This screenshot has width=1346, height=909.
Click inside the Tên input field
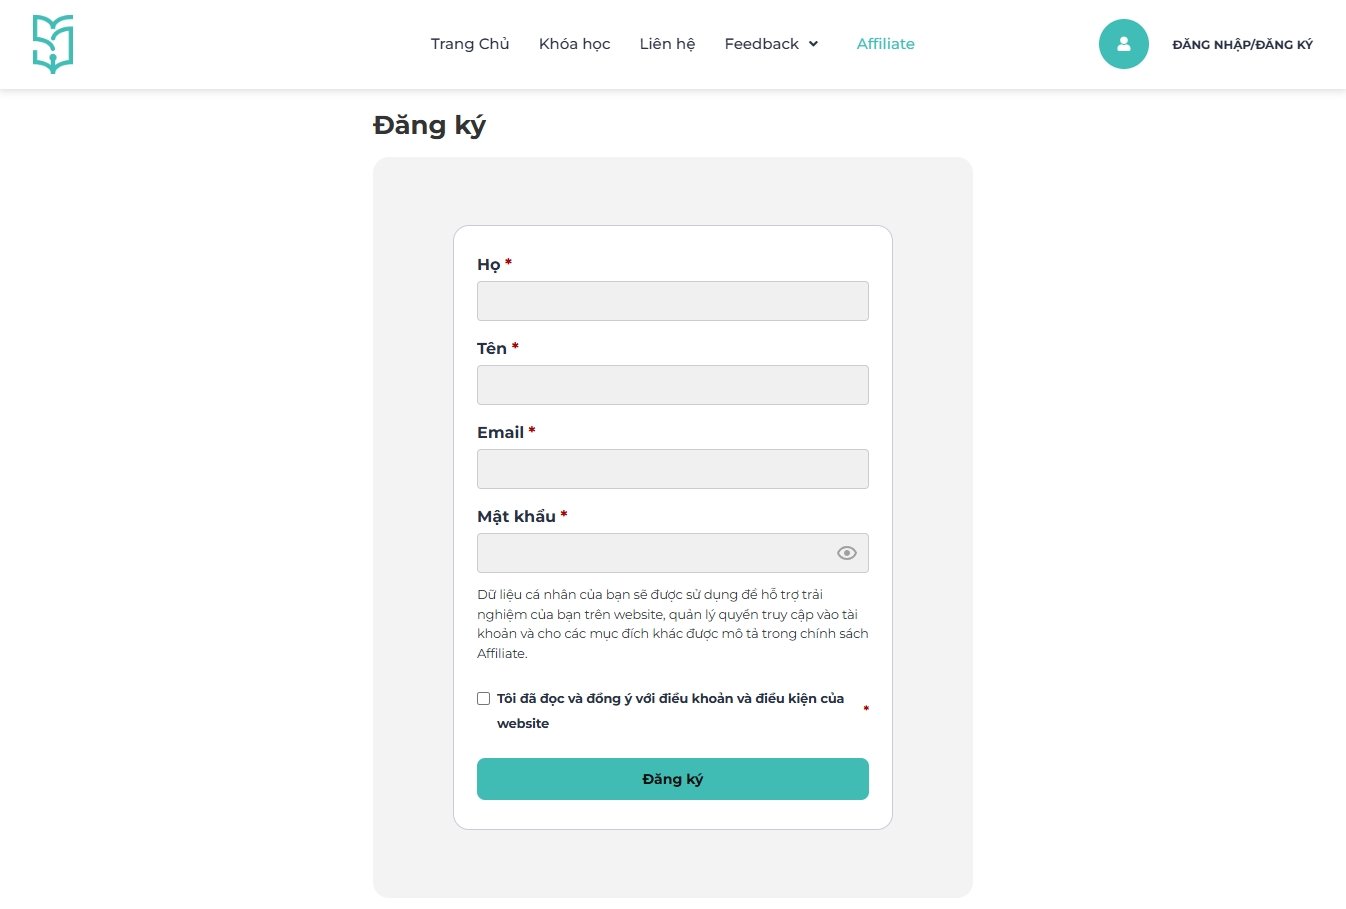coord(672,384)
